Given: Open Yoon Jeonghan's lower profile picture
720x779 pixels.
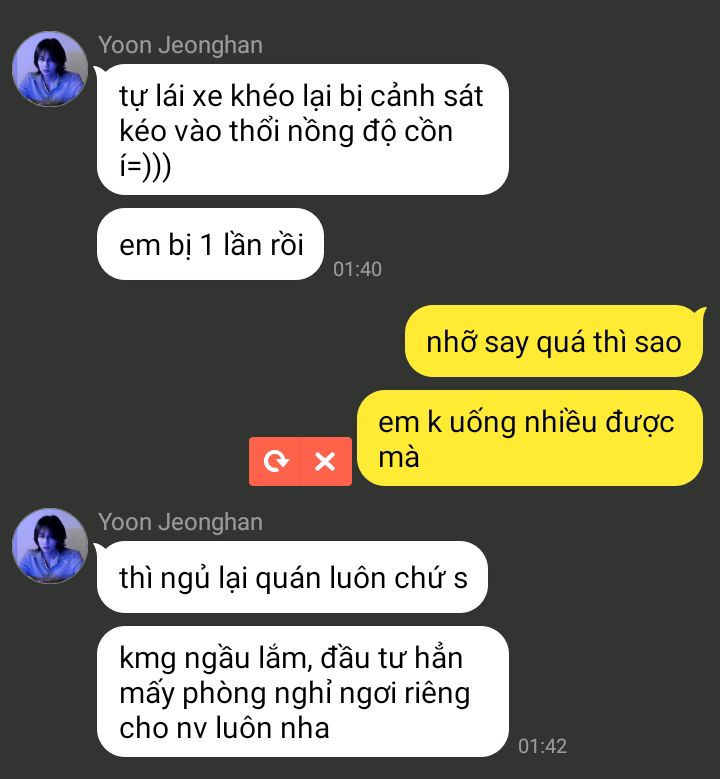Looking at the screenshot, I should coord(50,545).
